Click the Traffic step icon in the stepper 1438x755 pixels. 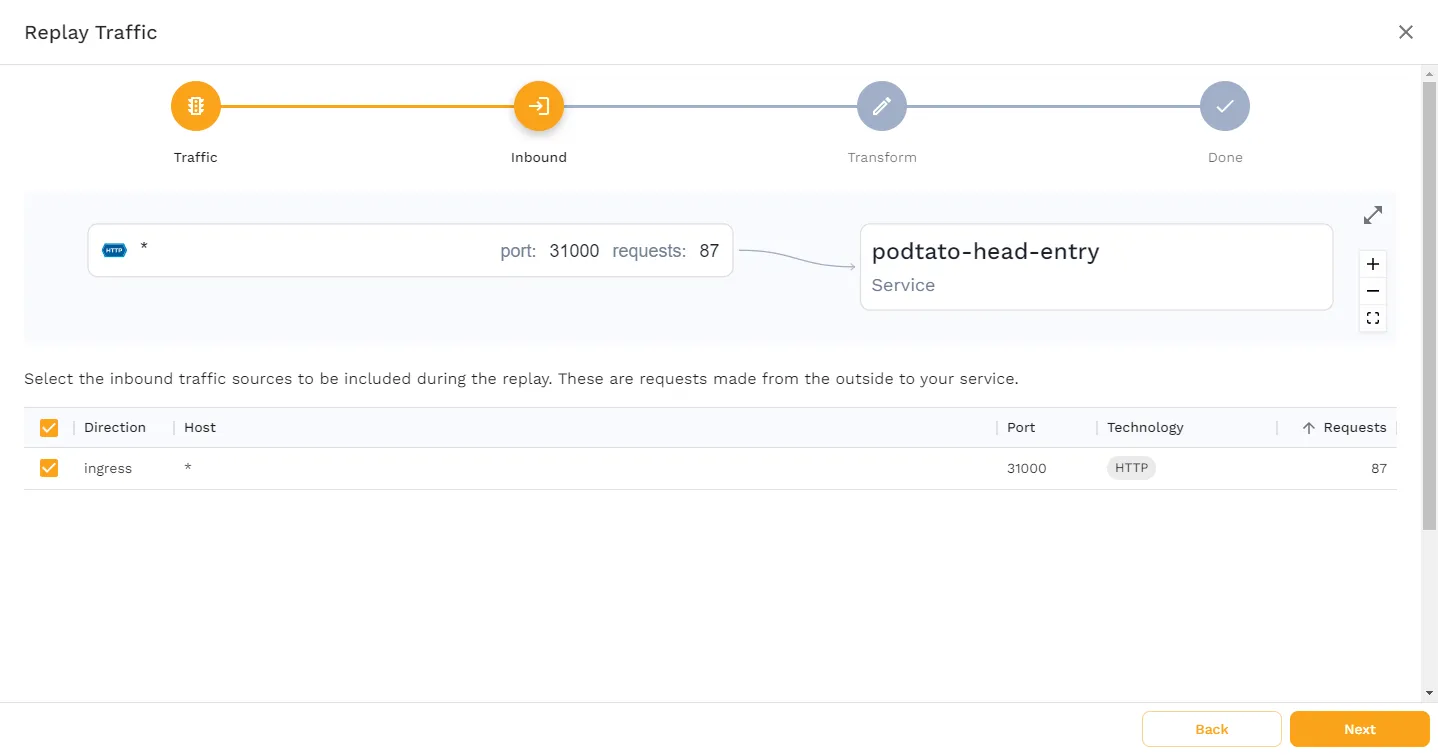[195, 105]
